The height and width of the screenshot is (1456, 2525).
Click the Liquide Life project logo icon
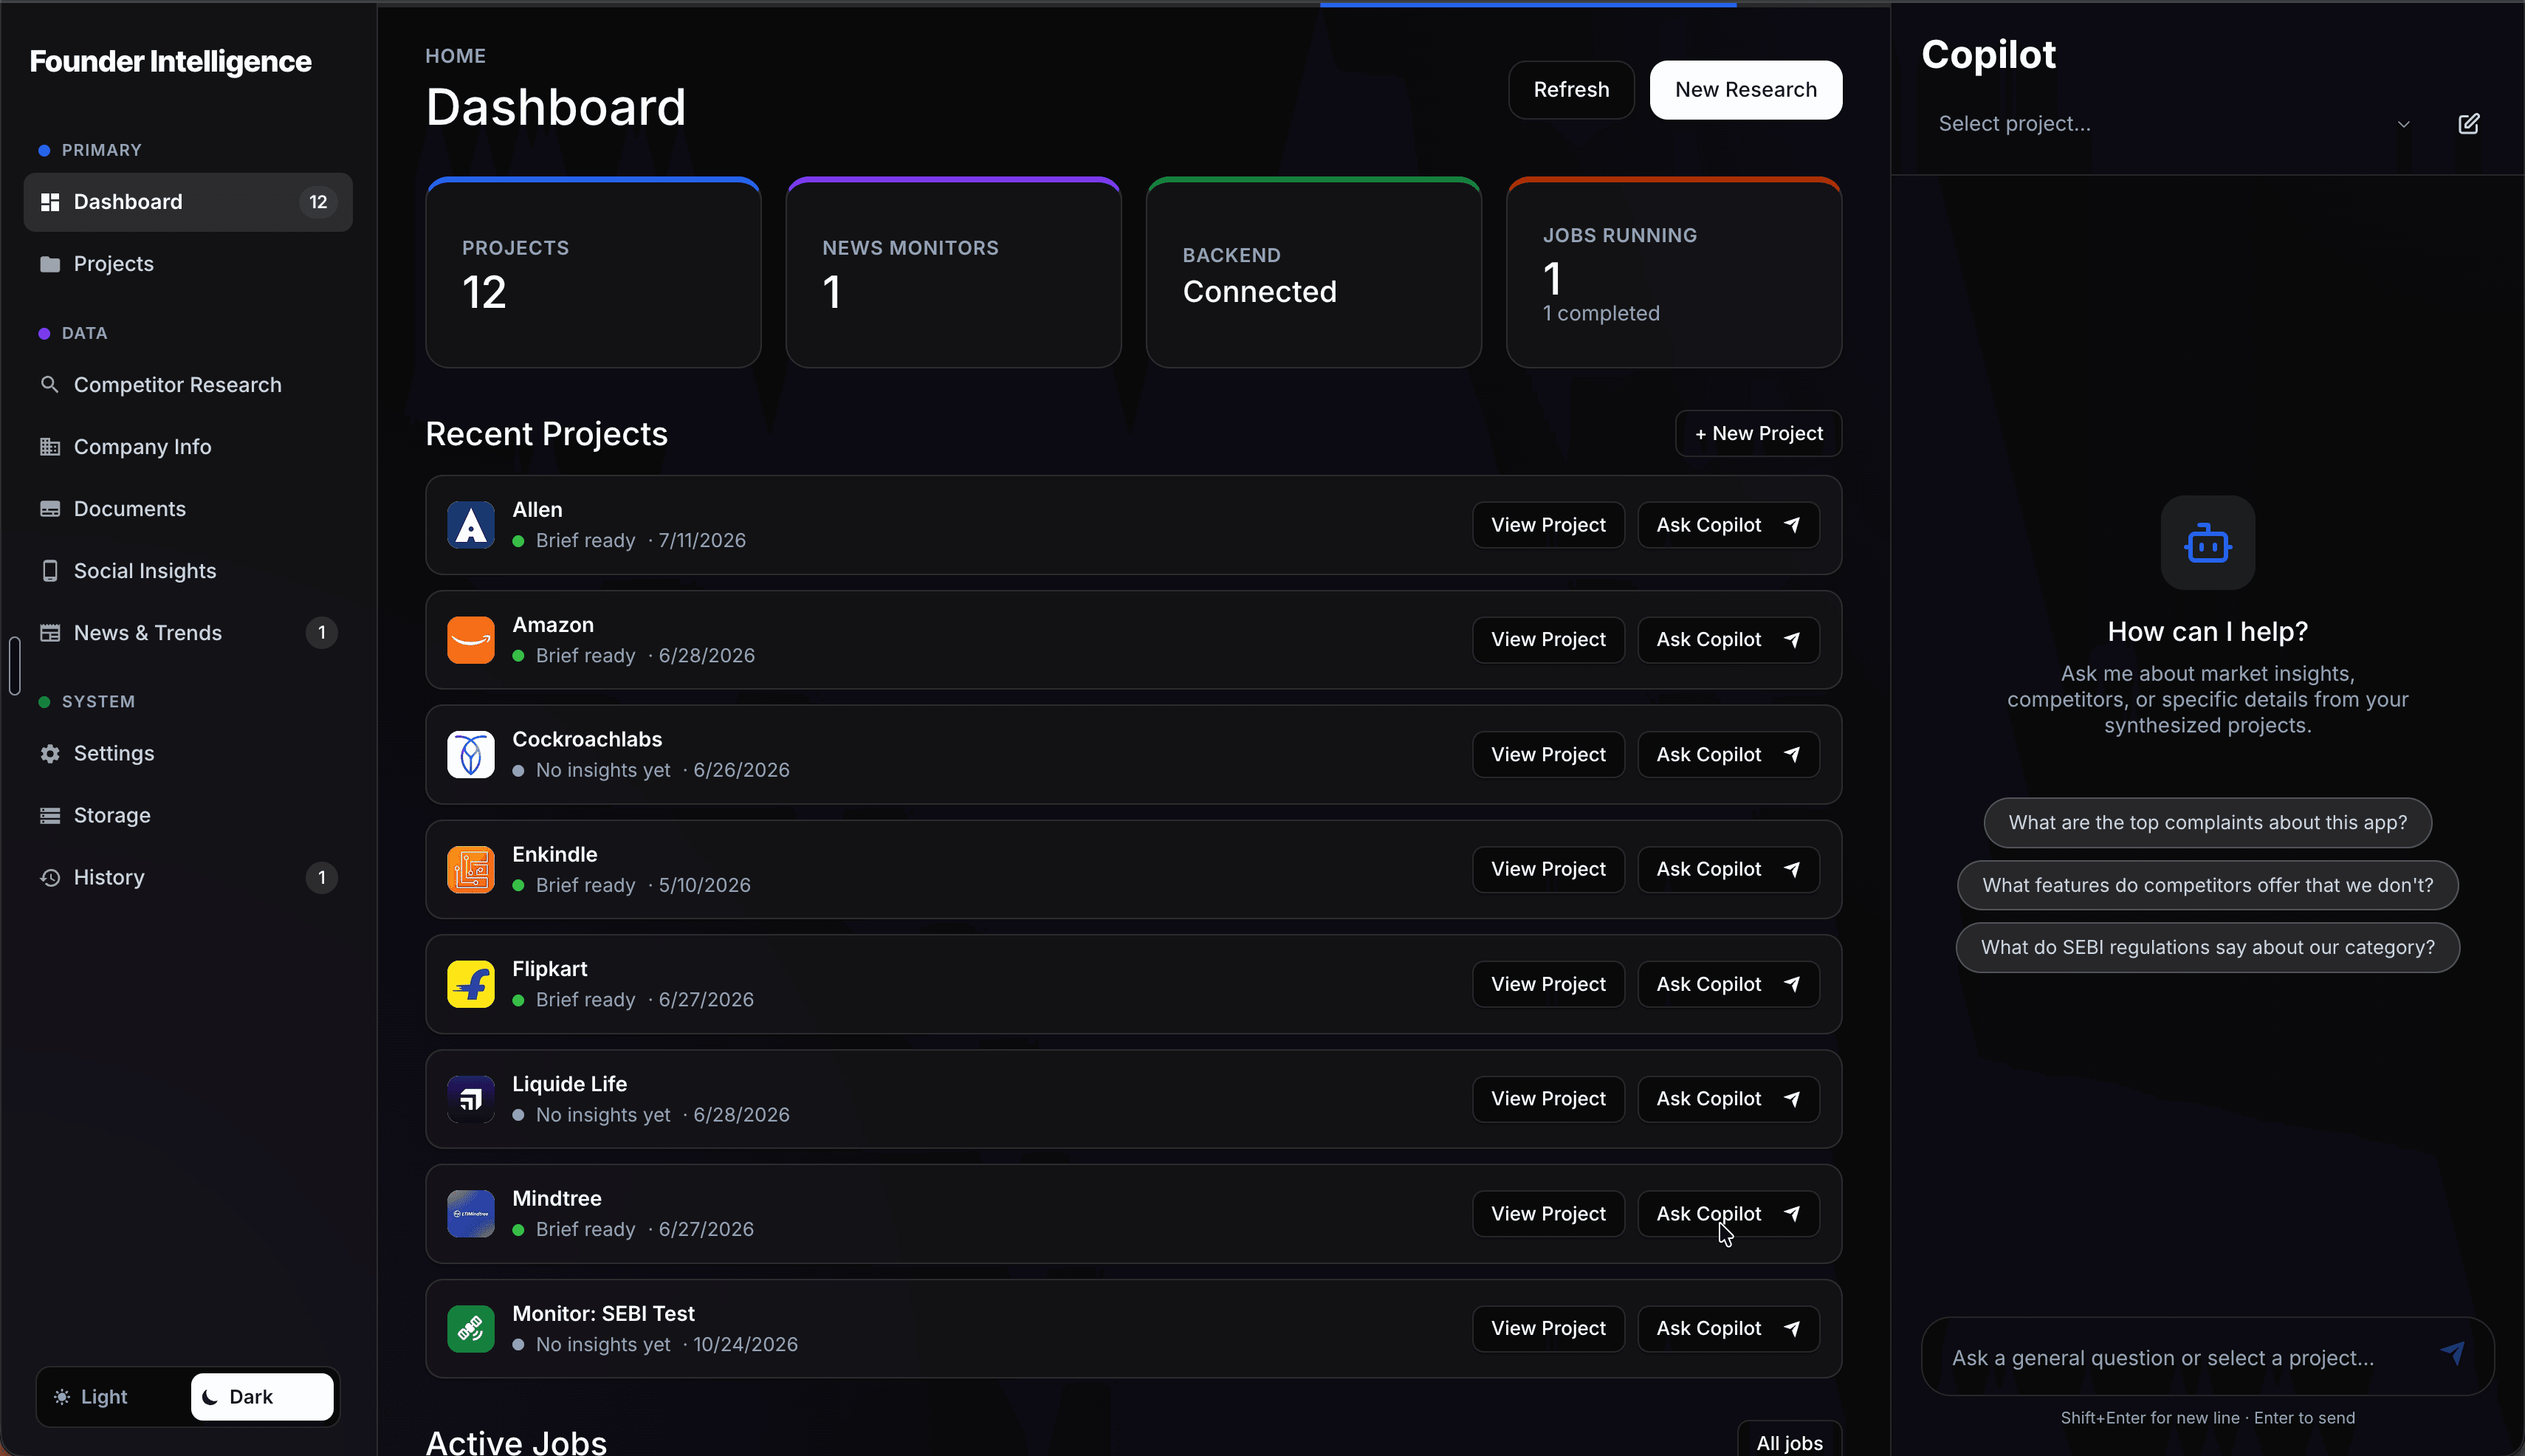tap(470, 1099)
